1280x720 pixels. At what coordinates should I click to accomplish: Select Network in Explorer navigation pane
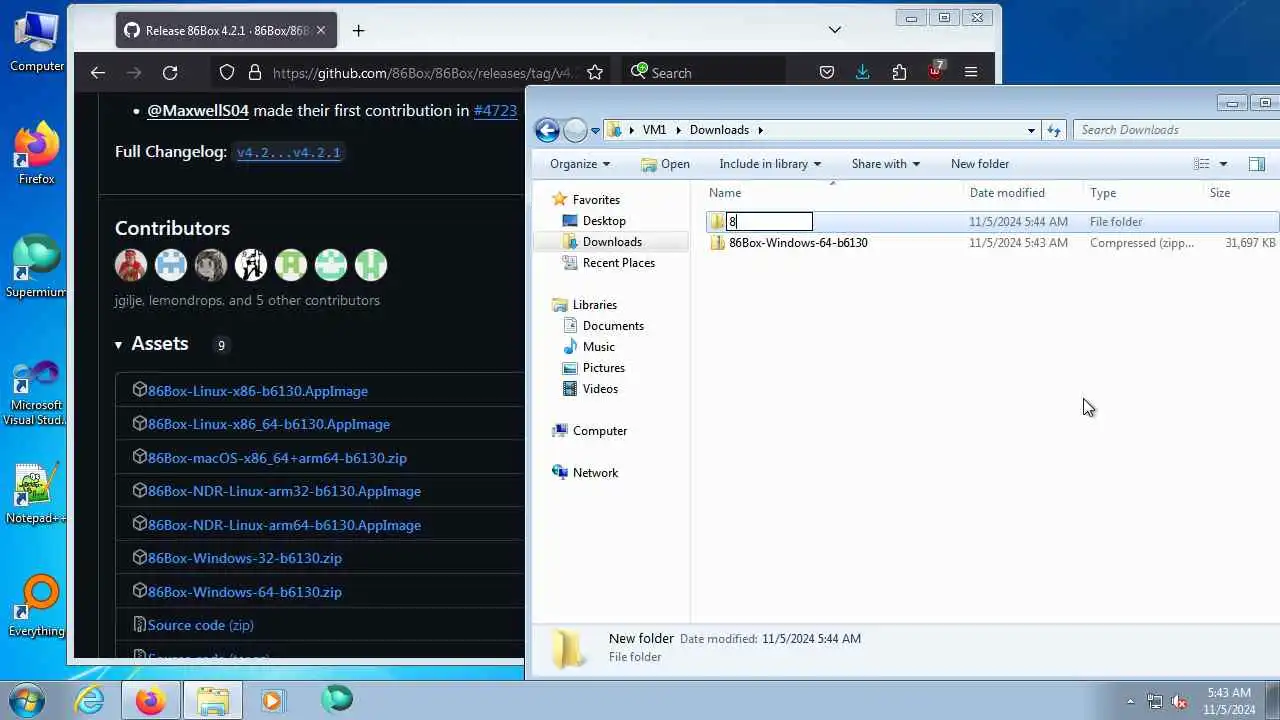coord(595,473)
